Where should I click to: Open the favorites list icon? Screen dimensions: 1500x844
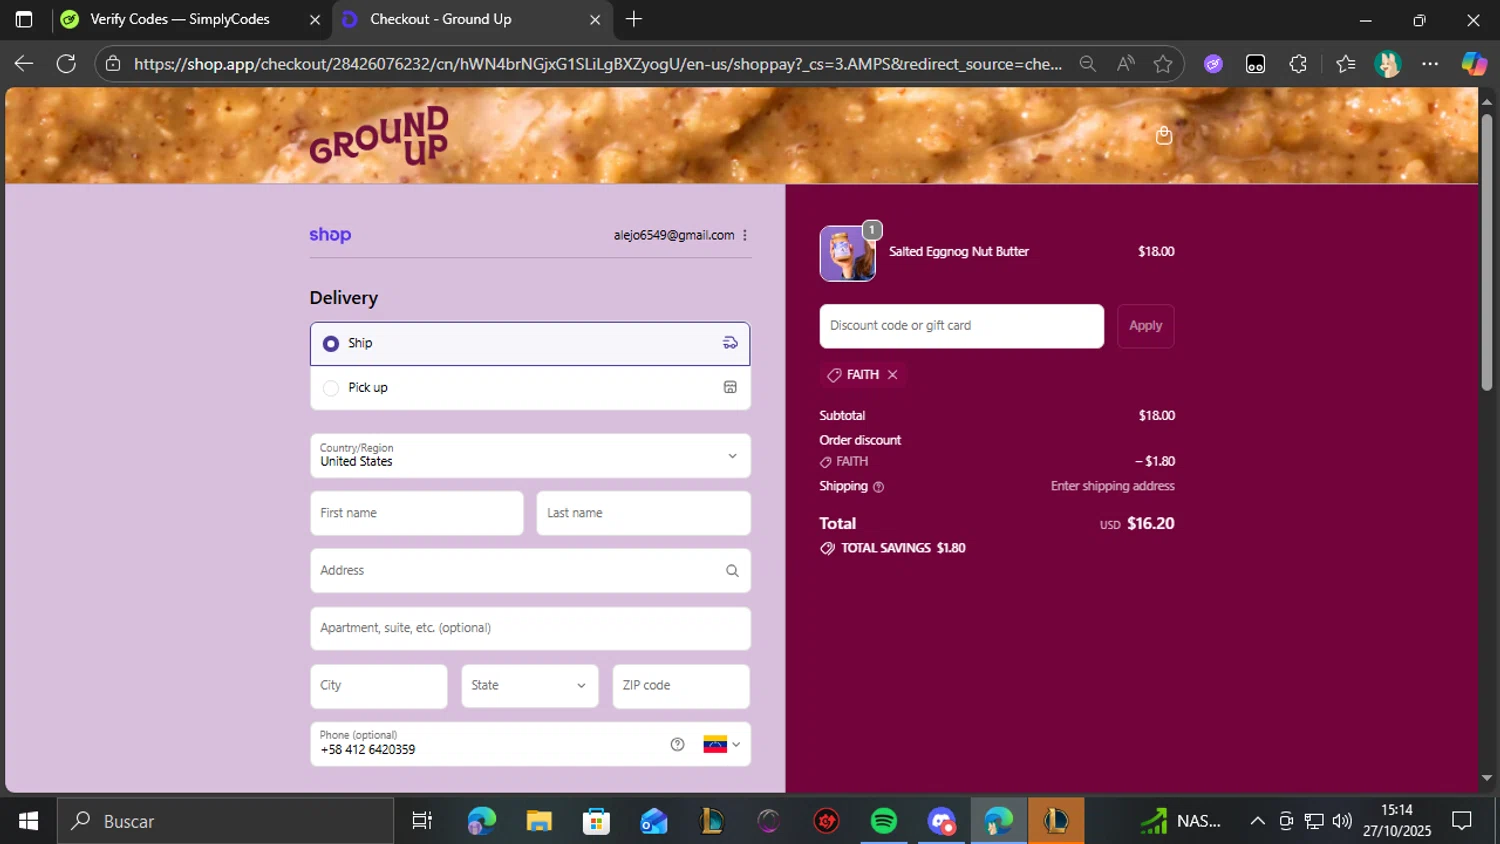pos(1345,64)
